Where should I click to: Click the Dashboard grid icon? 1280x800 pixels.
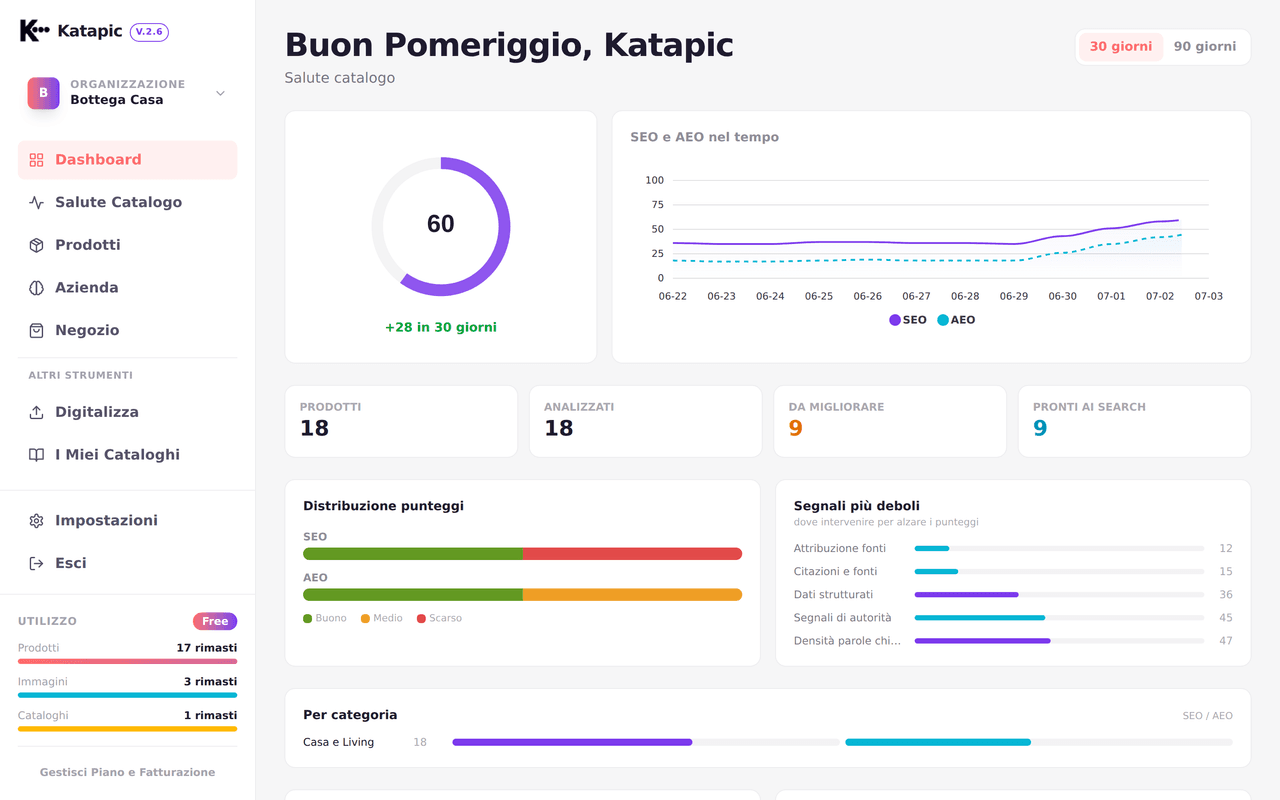37,160
